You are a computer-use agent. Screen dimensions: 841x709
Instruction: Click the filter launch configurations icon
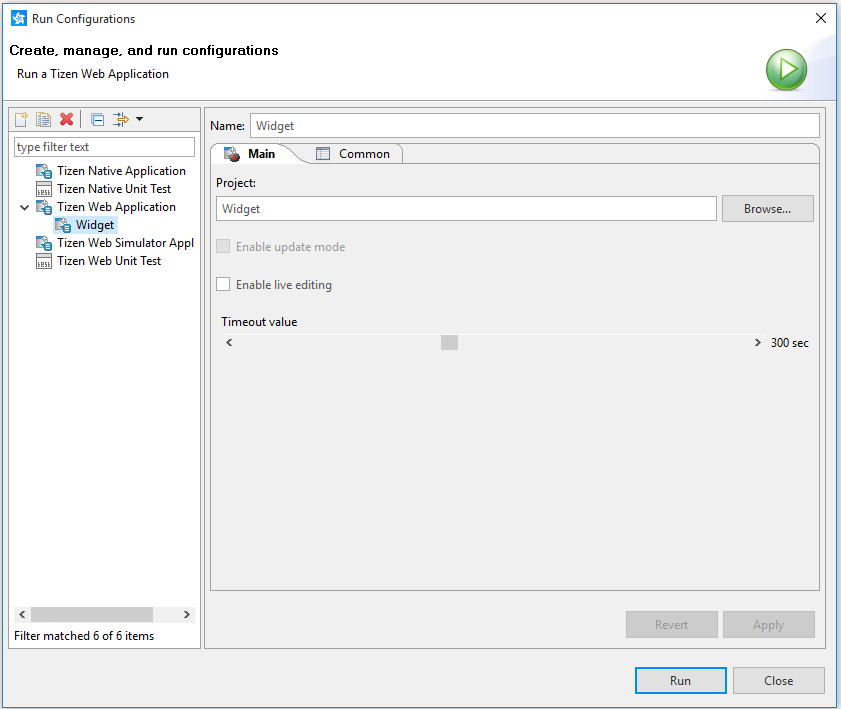point(120,120)
